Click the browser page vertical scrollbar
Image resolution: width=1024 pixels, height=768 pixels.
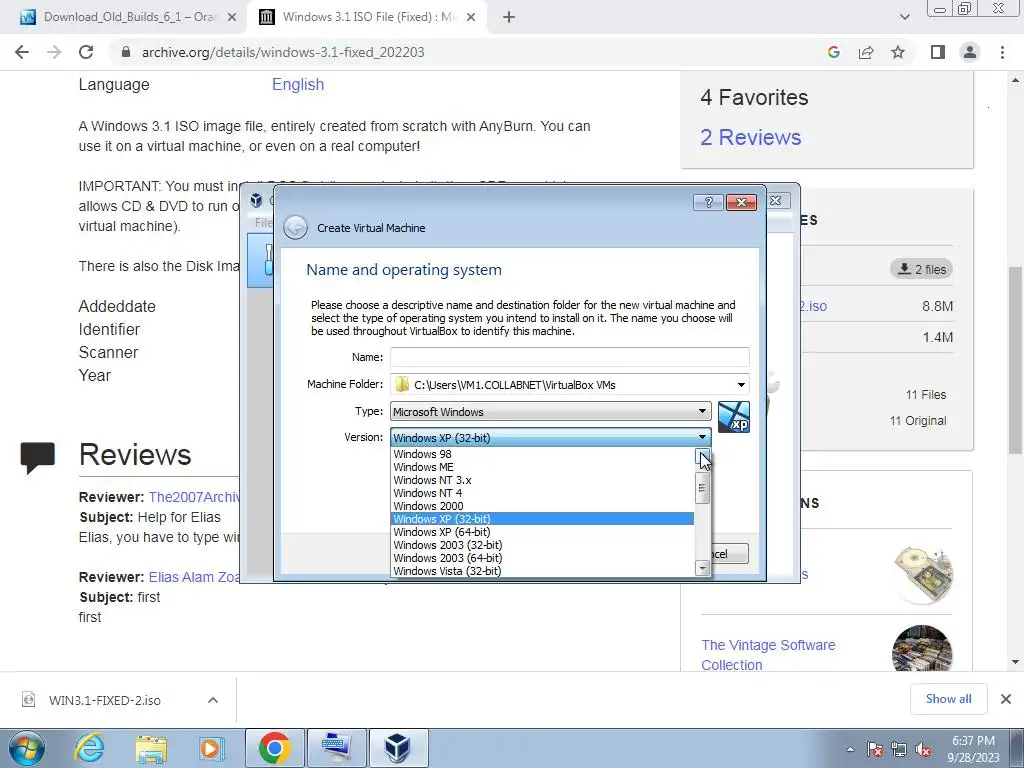1015,359
